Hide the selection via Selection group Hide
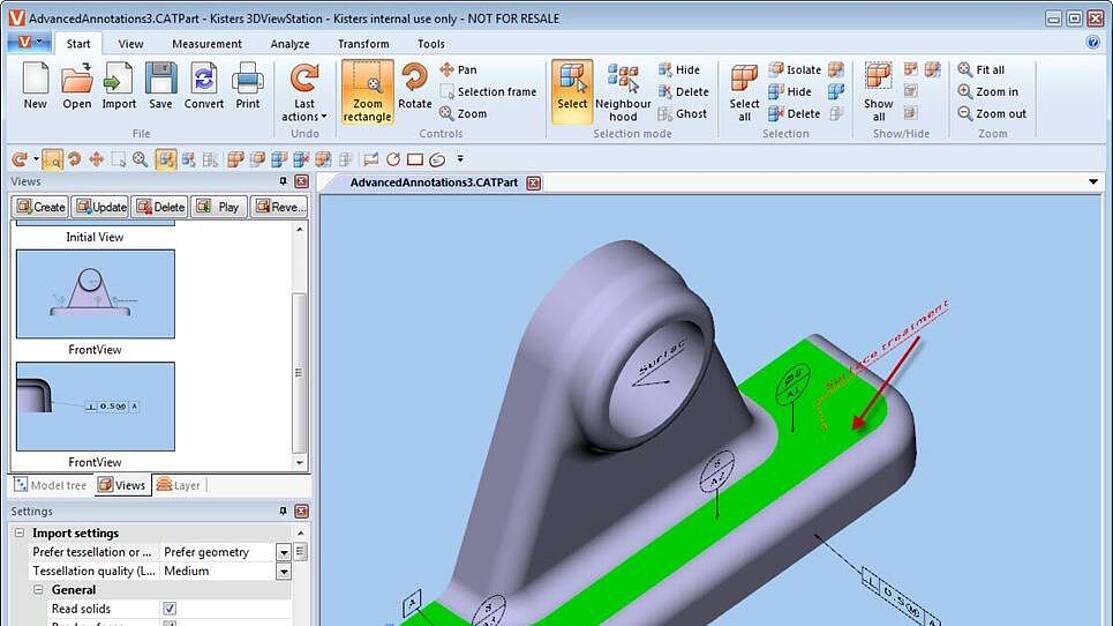1113x626 pixels. point(790,92)
